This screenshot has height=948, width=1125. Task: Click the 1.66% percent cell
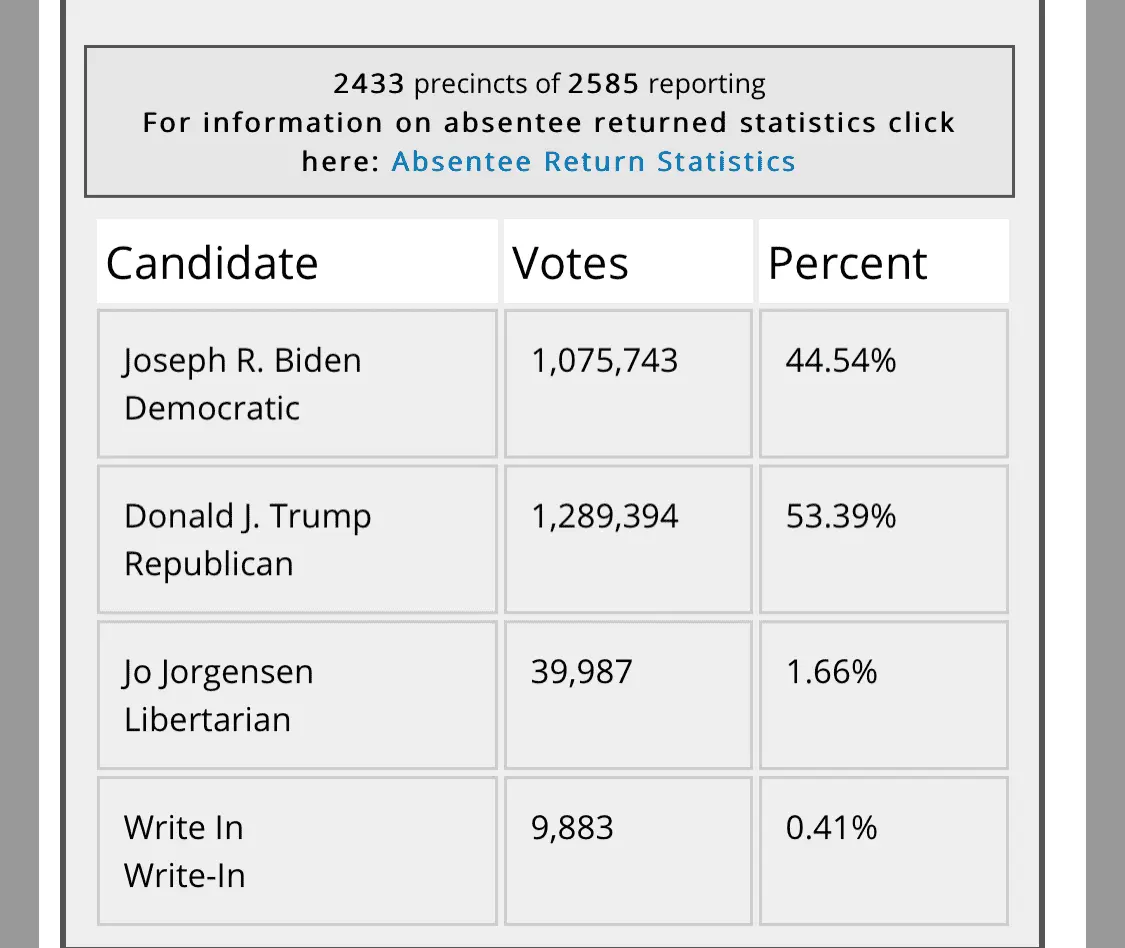point(831,672)
